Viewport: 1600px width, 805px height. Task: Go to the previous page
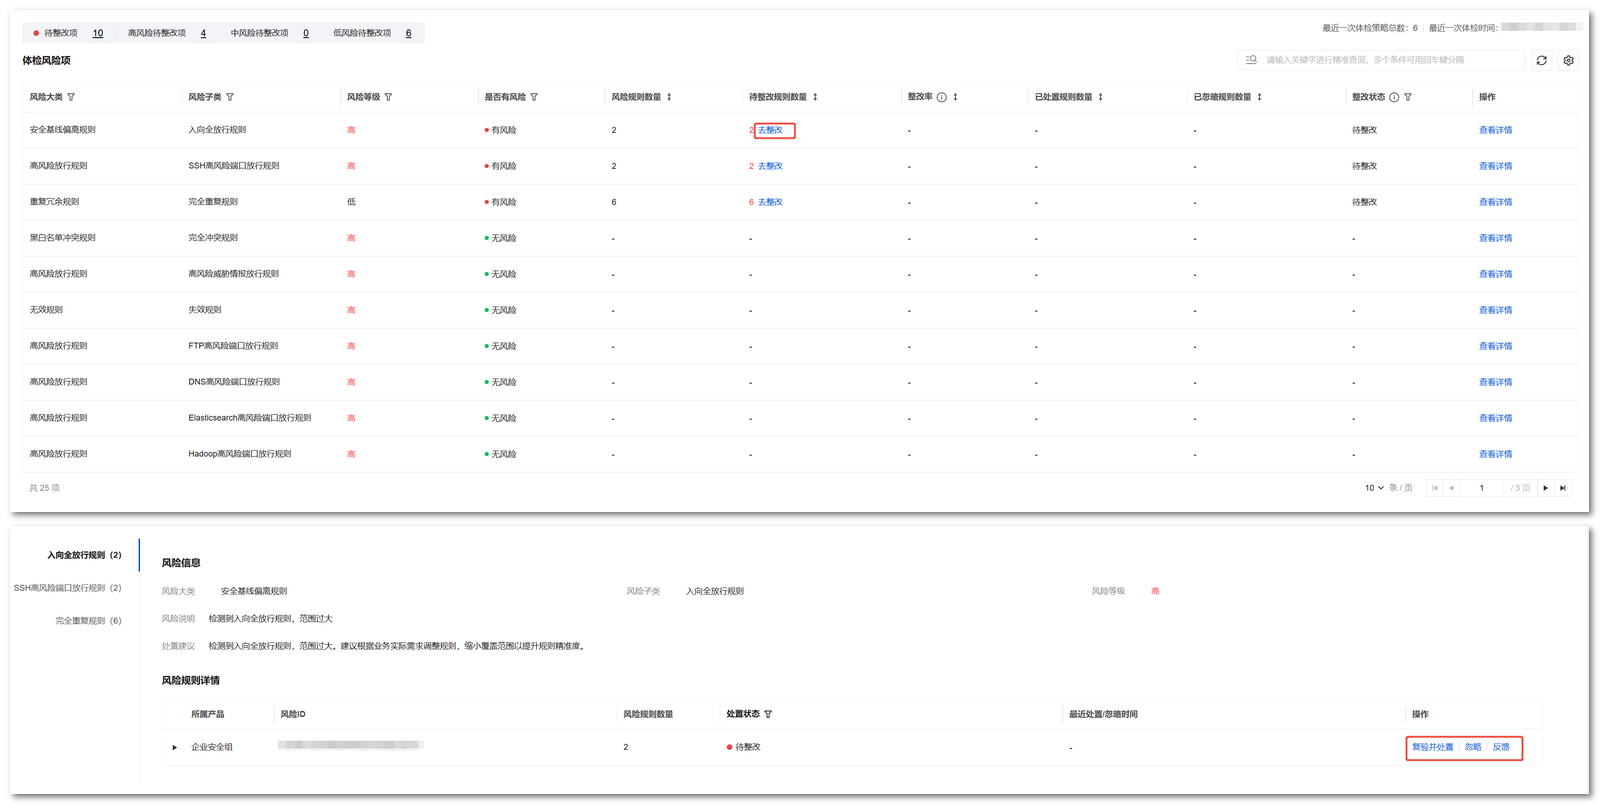[x=1451, y=488]
